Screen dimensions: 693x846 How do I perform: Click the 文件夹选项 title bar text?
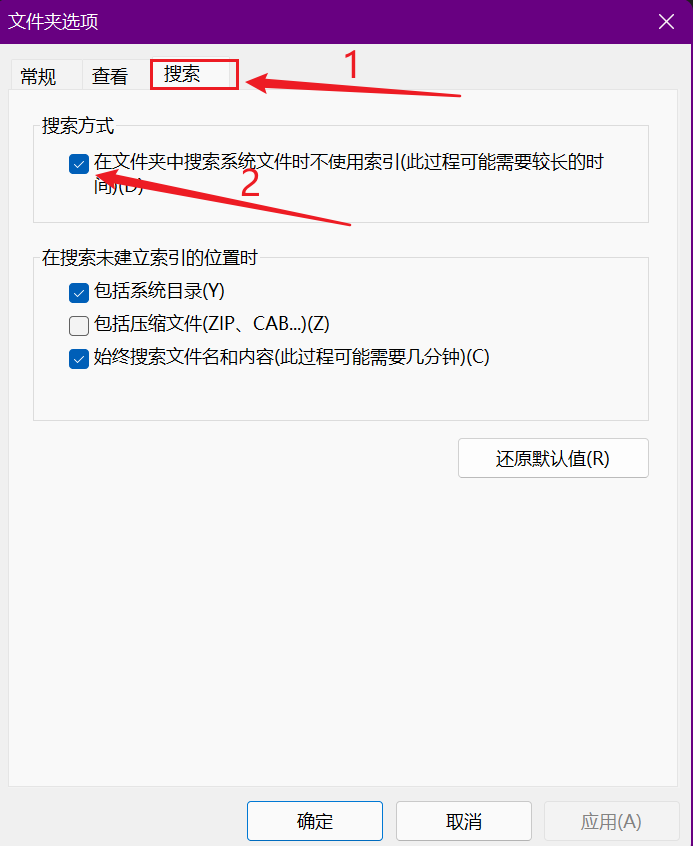tap(53, 22)
